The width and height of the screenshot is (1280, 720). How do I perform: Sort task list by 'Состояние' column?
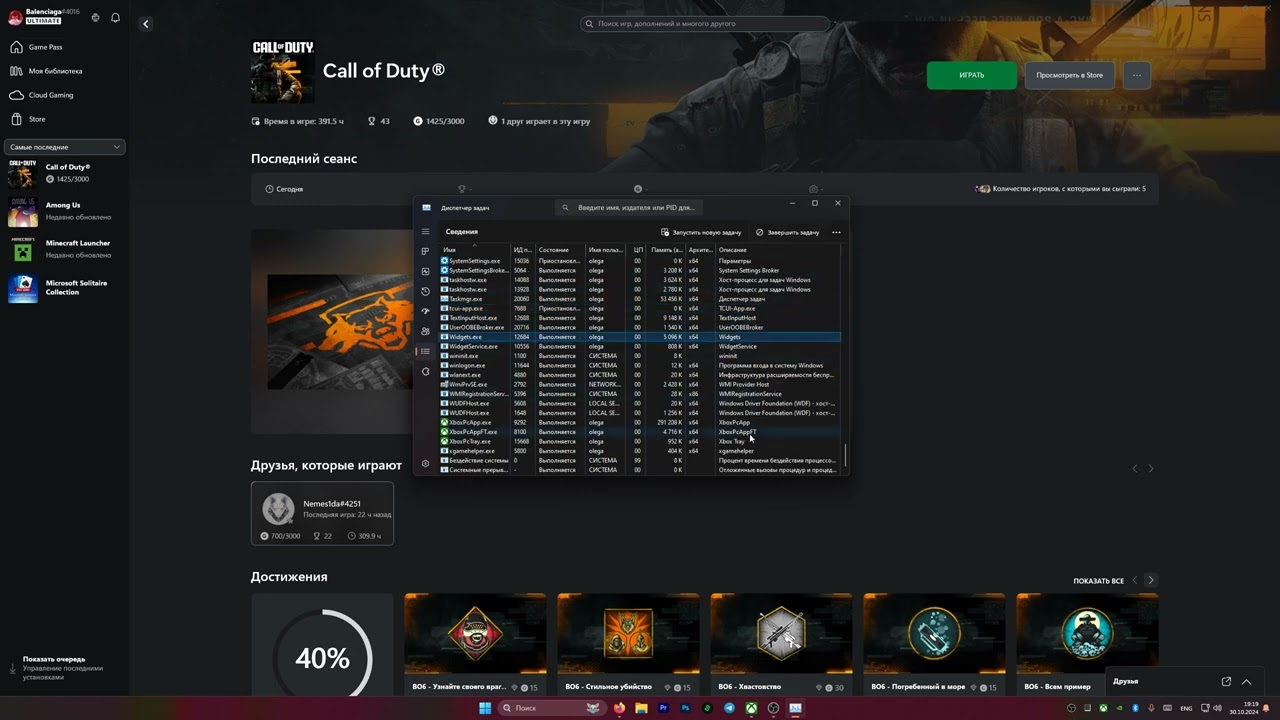[x=560, y=250]
